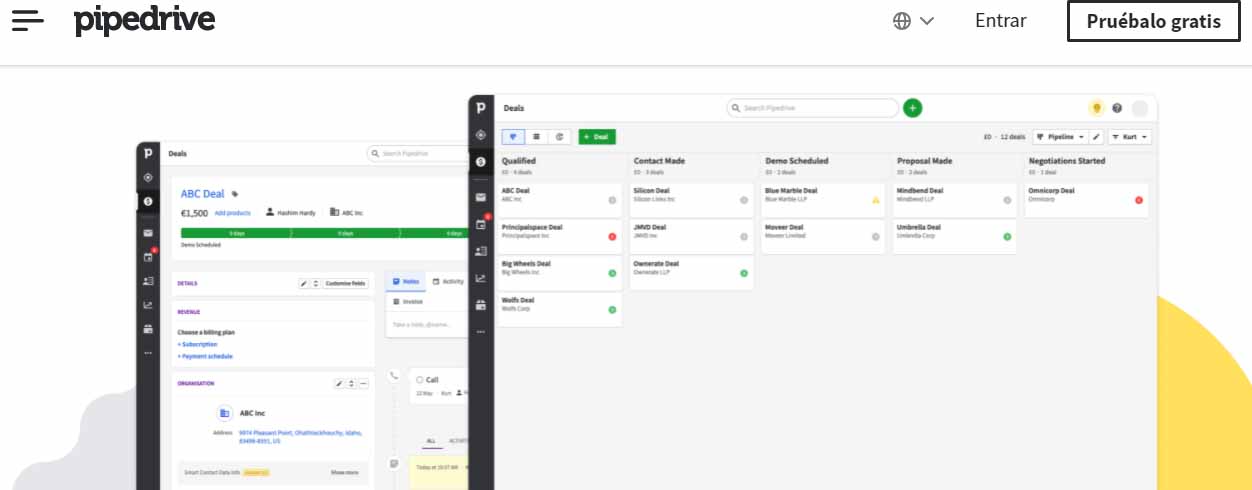Open the help question mark icon
1252x490 pixels.
tap(1117, 108)
